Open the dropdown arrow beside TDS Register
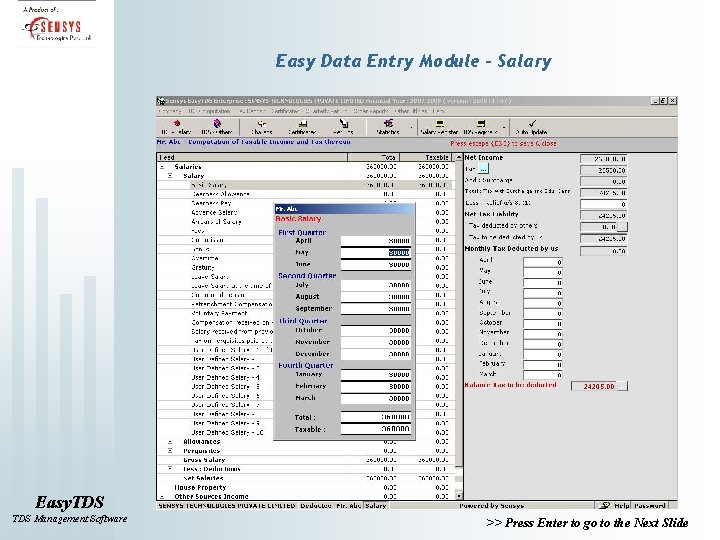The width and height of the screenshot is (720, 540). pyautogui.click(x=504, y=128)
